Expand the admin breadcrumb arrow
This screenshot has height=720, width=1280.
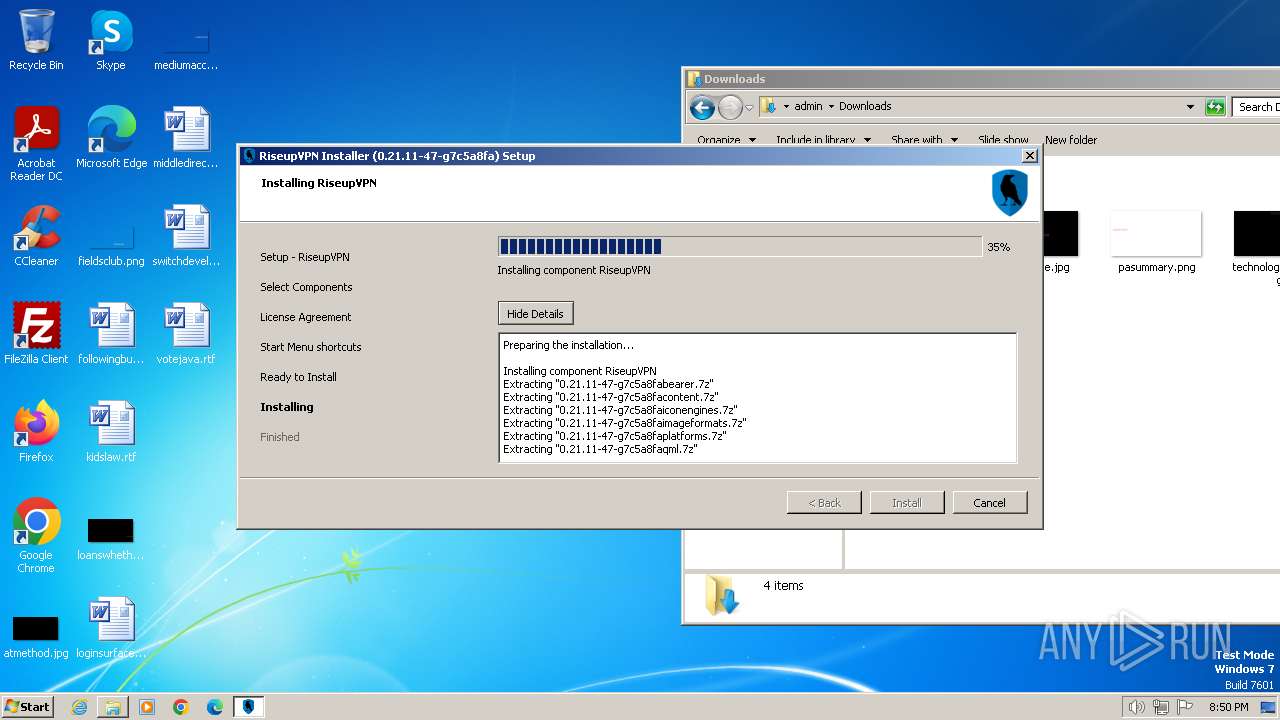(x=831, y=107)
